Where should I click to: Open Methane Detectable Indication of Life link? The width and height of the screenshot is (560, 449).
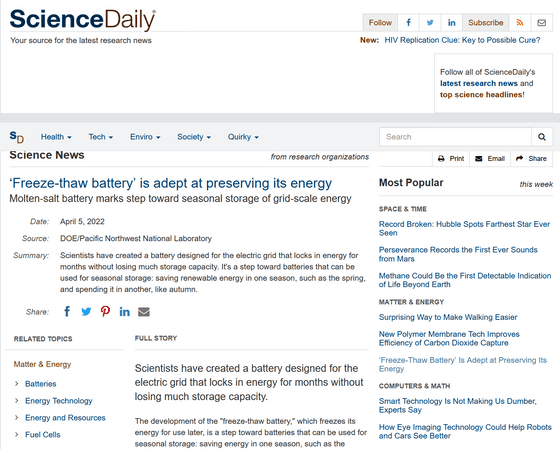(465, 280)
